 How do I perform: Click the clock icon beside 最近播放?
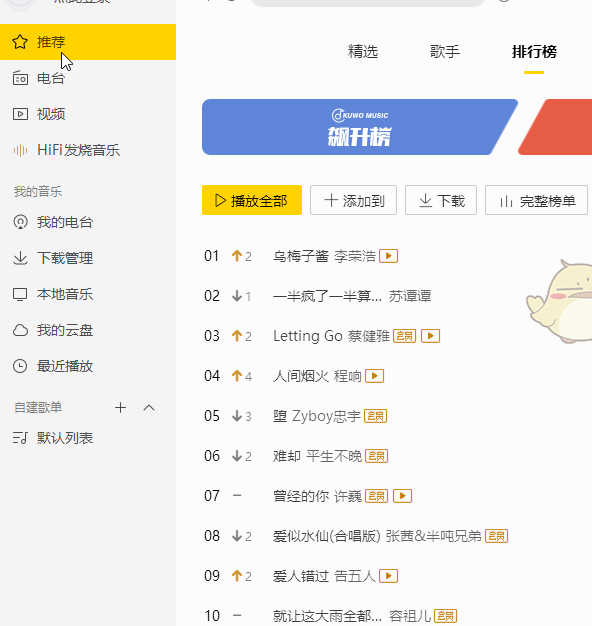[x=20, y=366]
